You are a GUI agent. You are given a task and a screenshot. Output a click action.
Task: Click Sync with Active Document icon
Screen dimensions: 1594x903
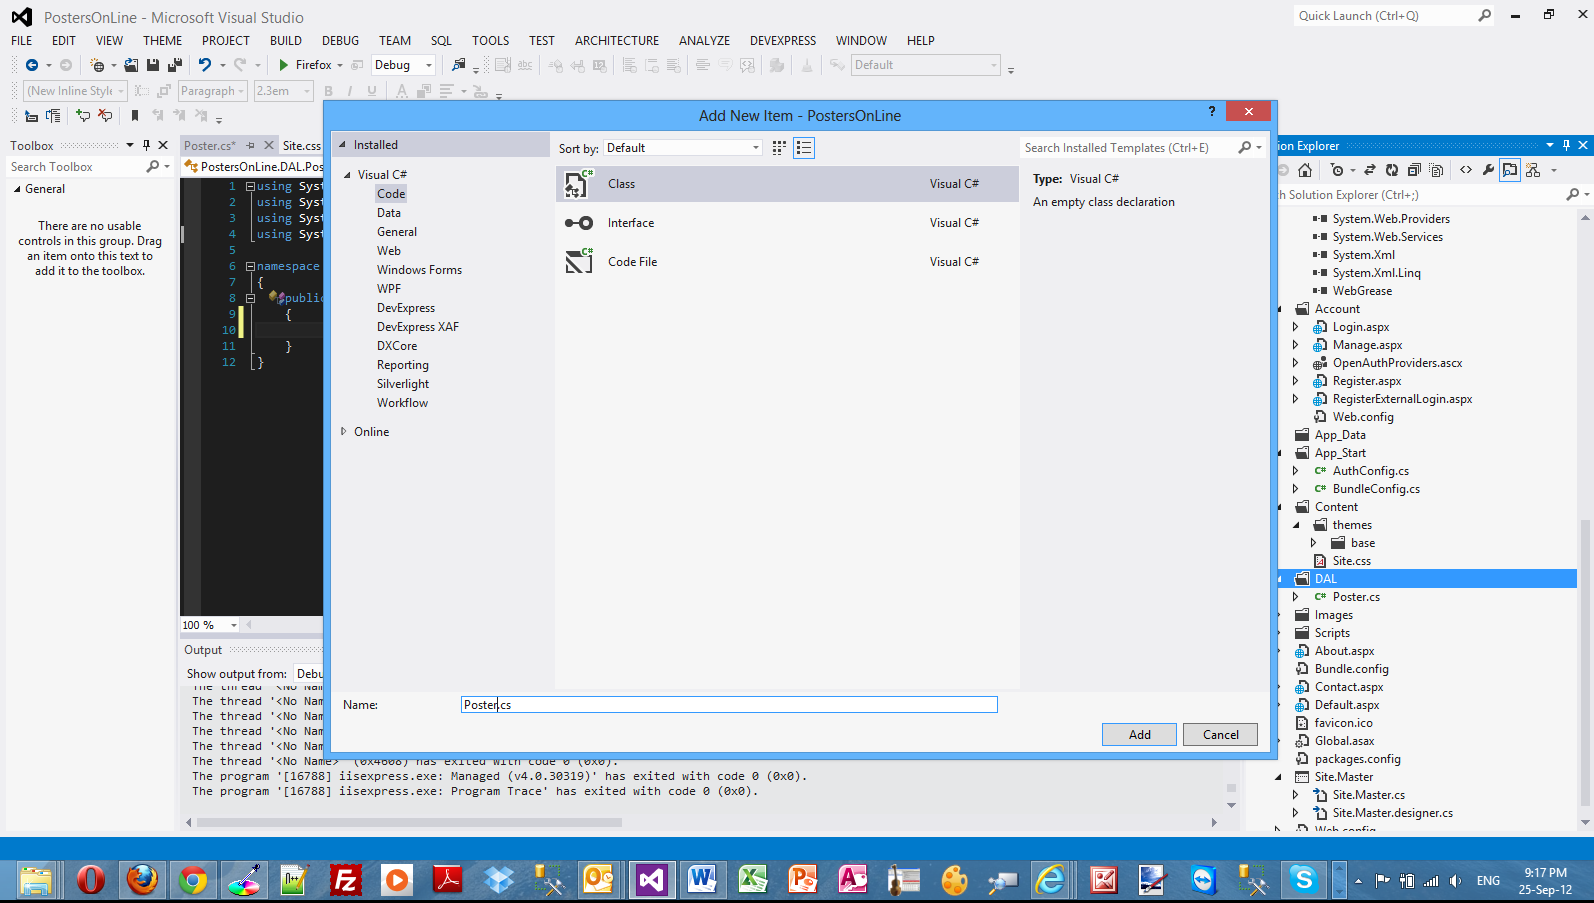(x=1370, y=170)
